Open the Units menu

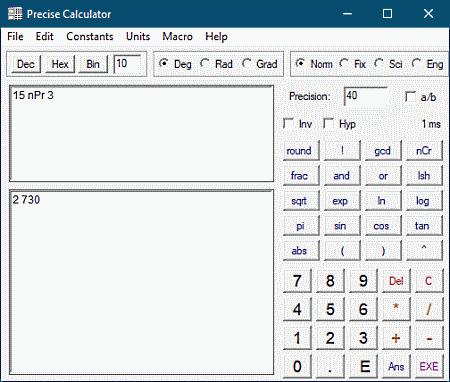[138, 36]
